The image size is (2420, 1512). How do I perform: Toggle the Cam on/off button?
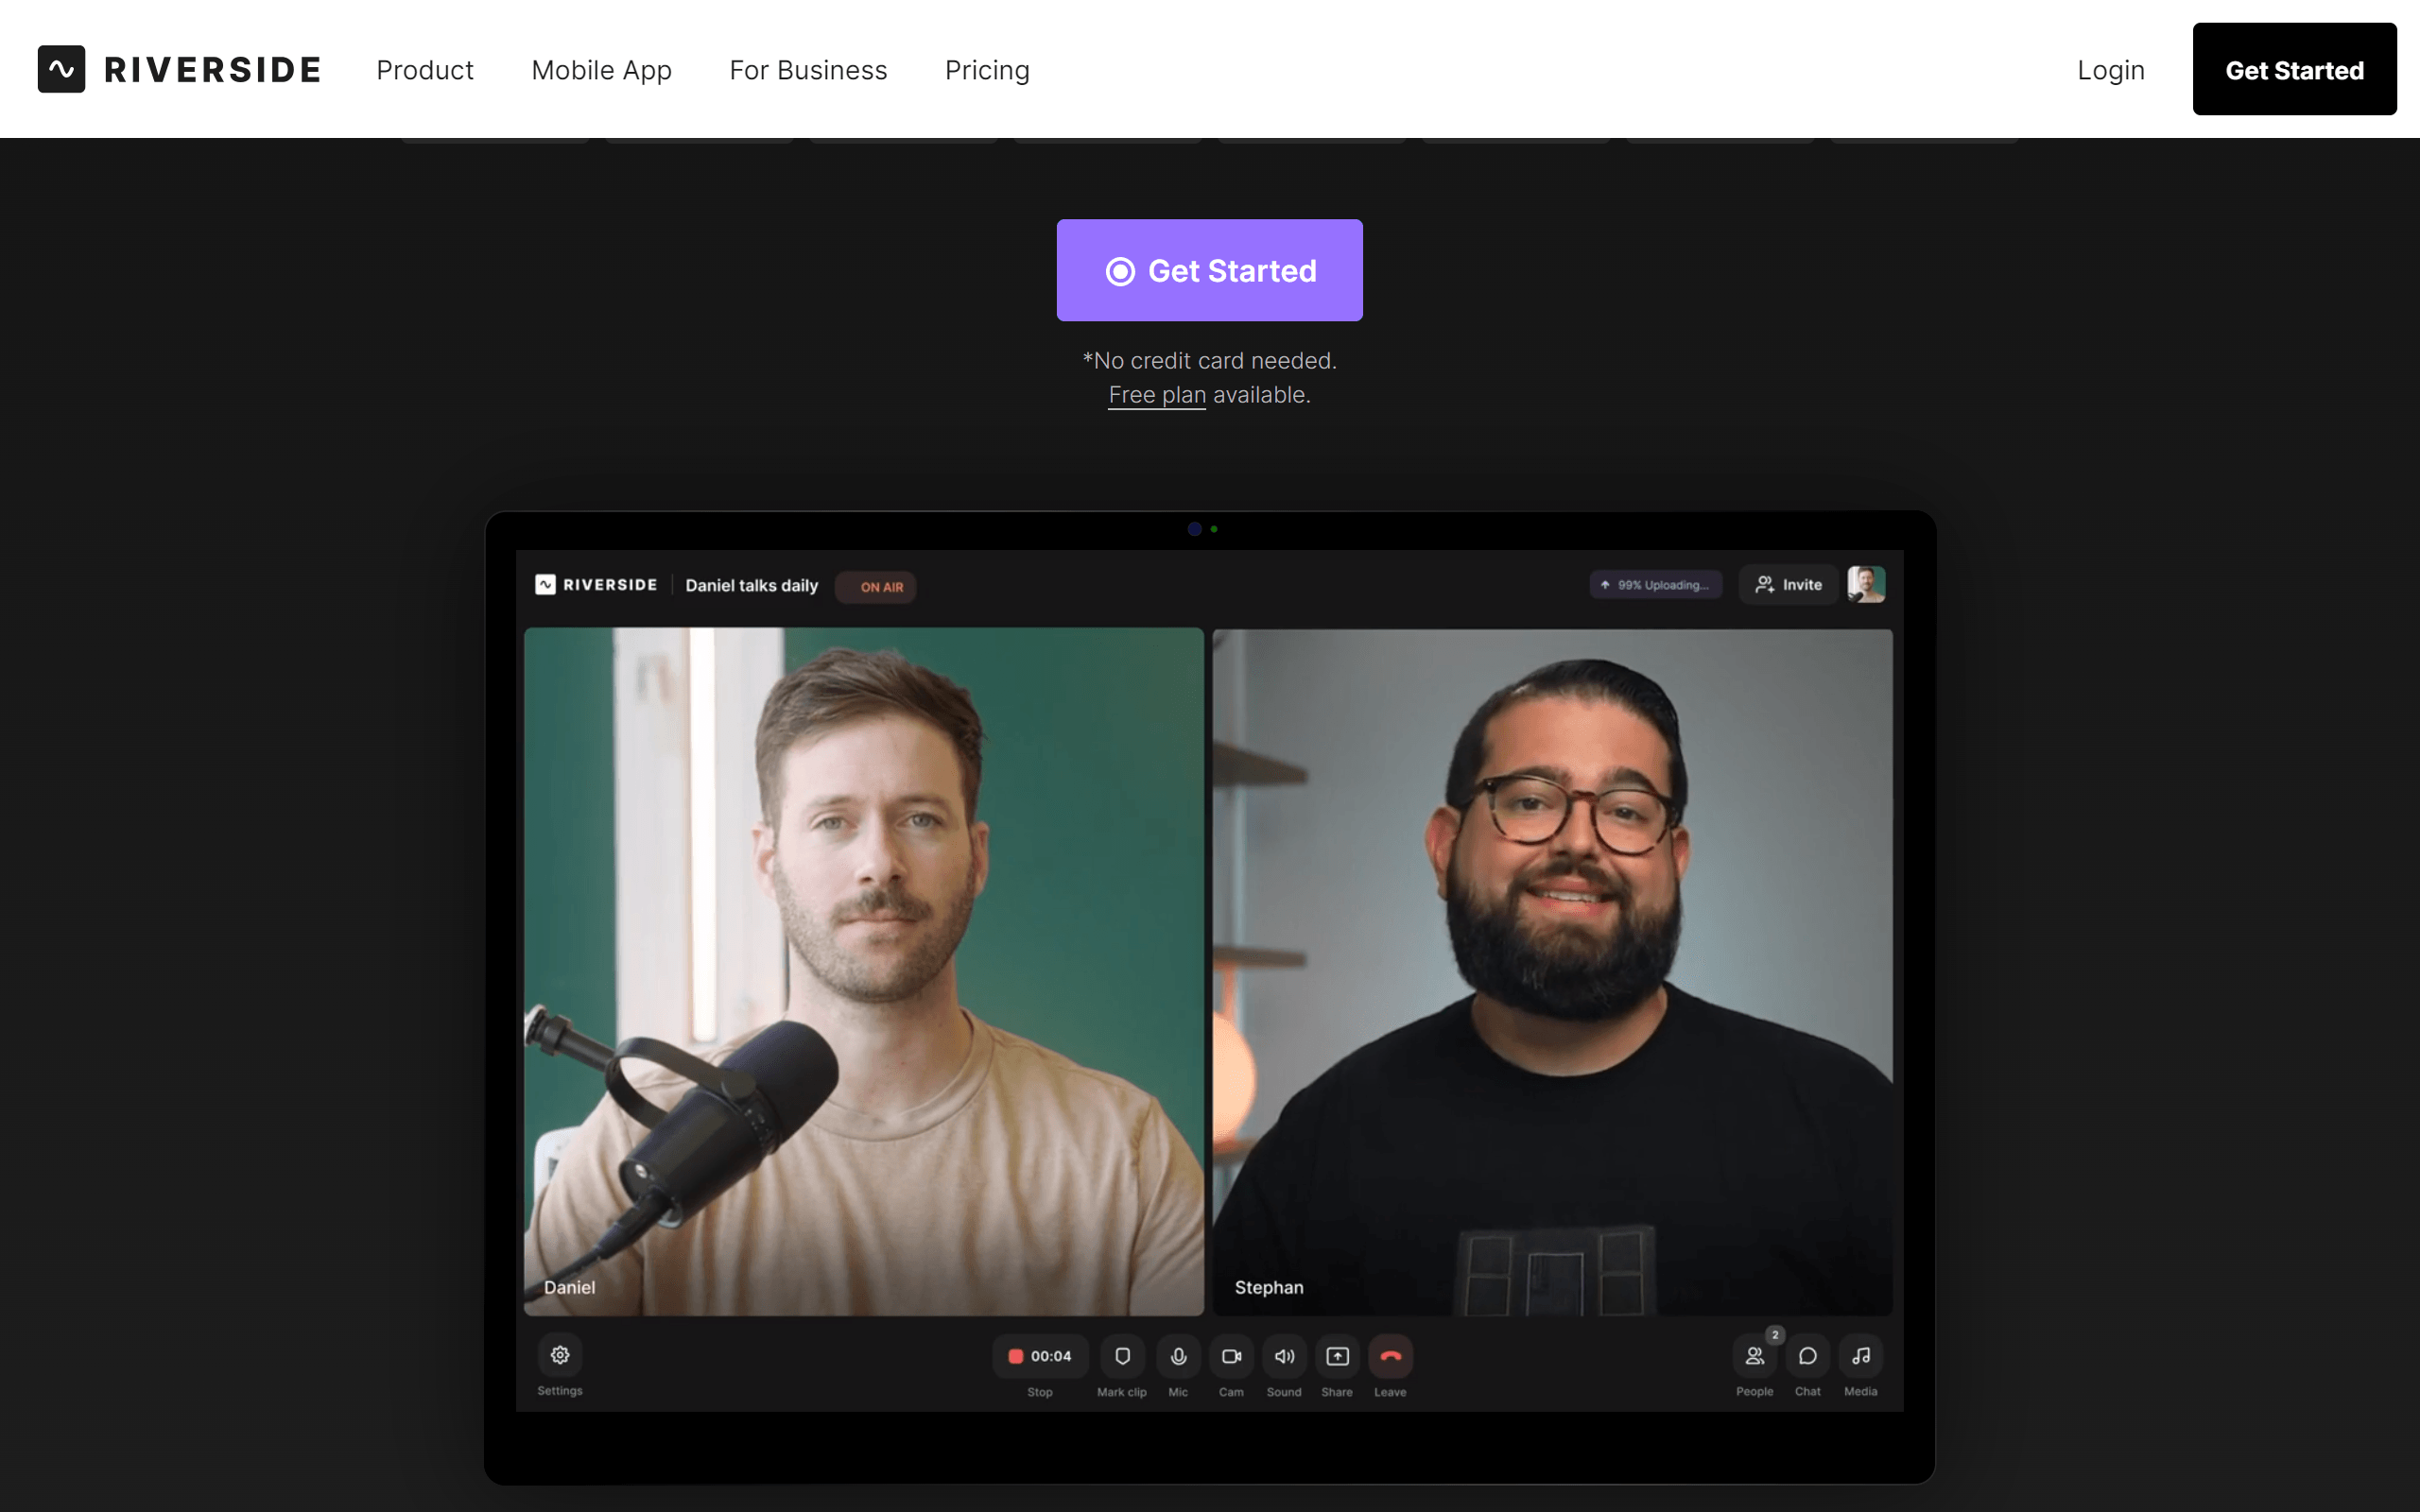click(x=1231, y=1356)
